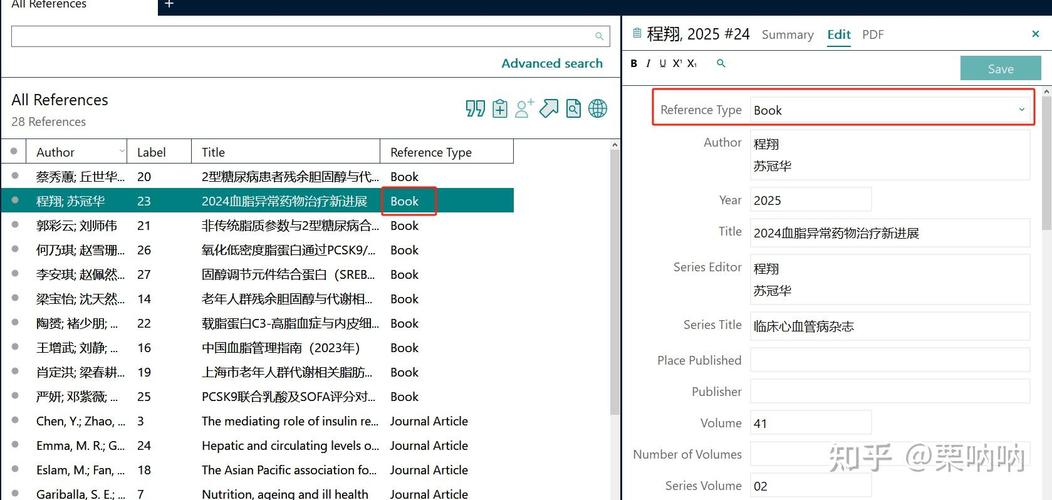
Task: Open the Reference Type dropdown
Action: pyautogui.click(x=890, y=110)
